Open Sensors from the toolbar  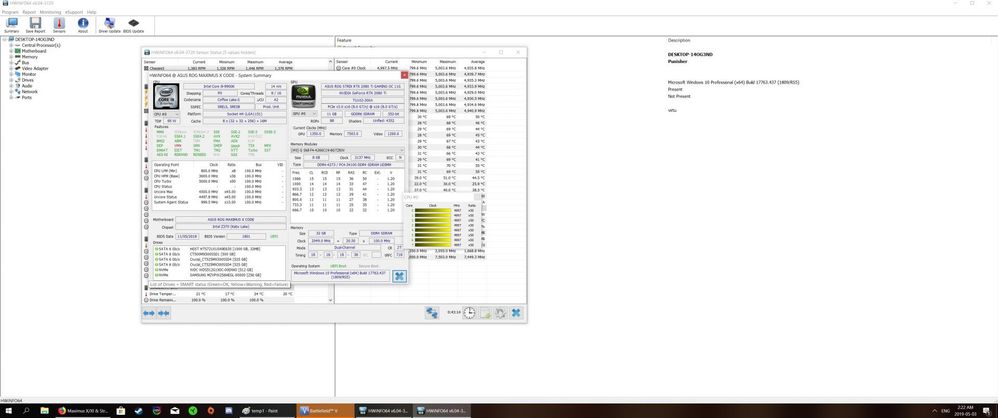click(59, 25)
